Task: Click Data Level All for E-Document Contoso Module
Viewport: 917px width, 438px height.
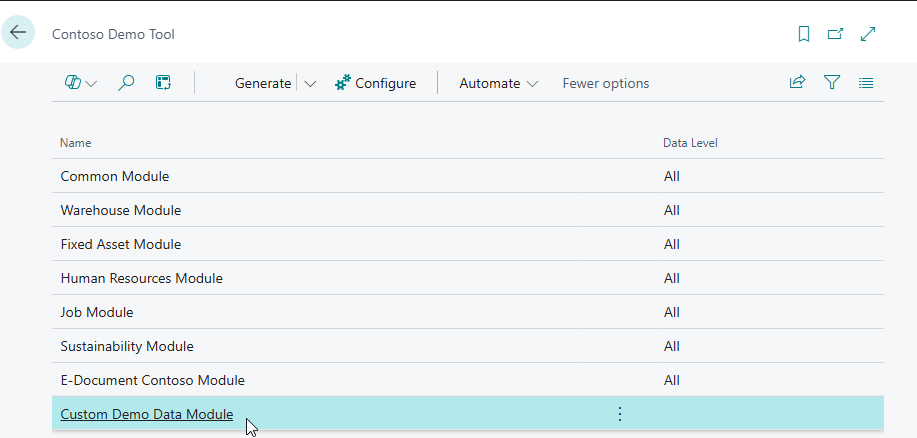Action: pyautogui.click(x=671, y=380)
